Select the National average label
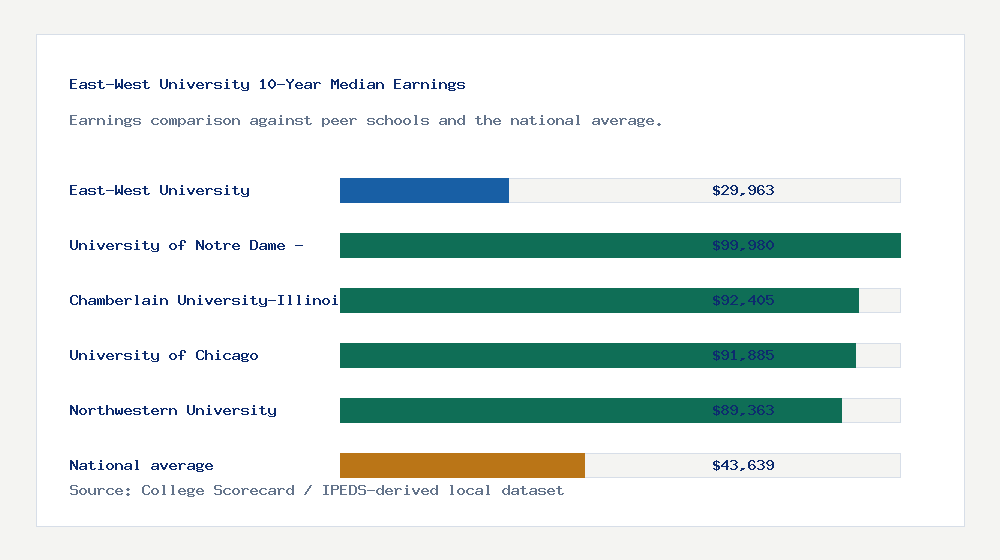This screenshot has width=1000, height=560. click(141, 465)
